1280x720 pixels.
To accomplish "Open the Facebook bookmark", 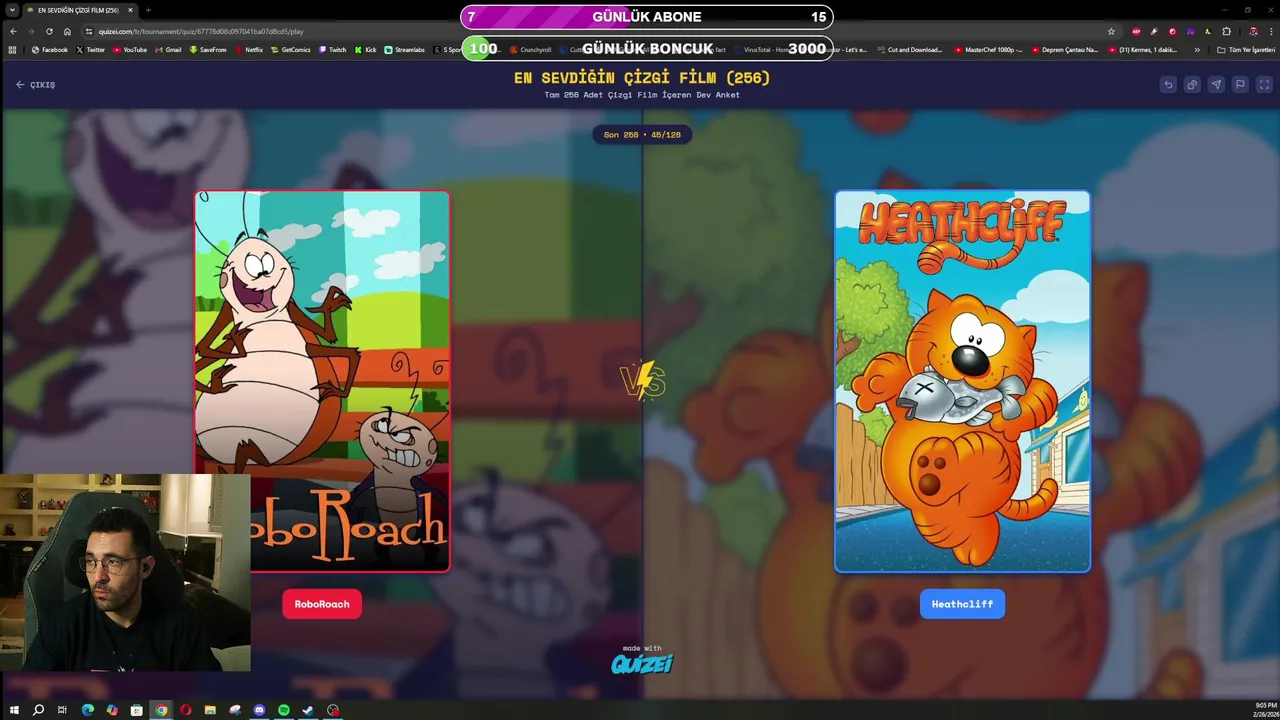I will (x=49, y=49).
